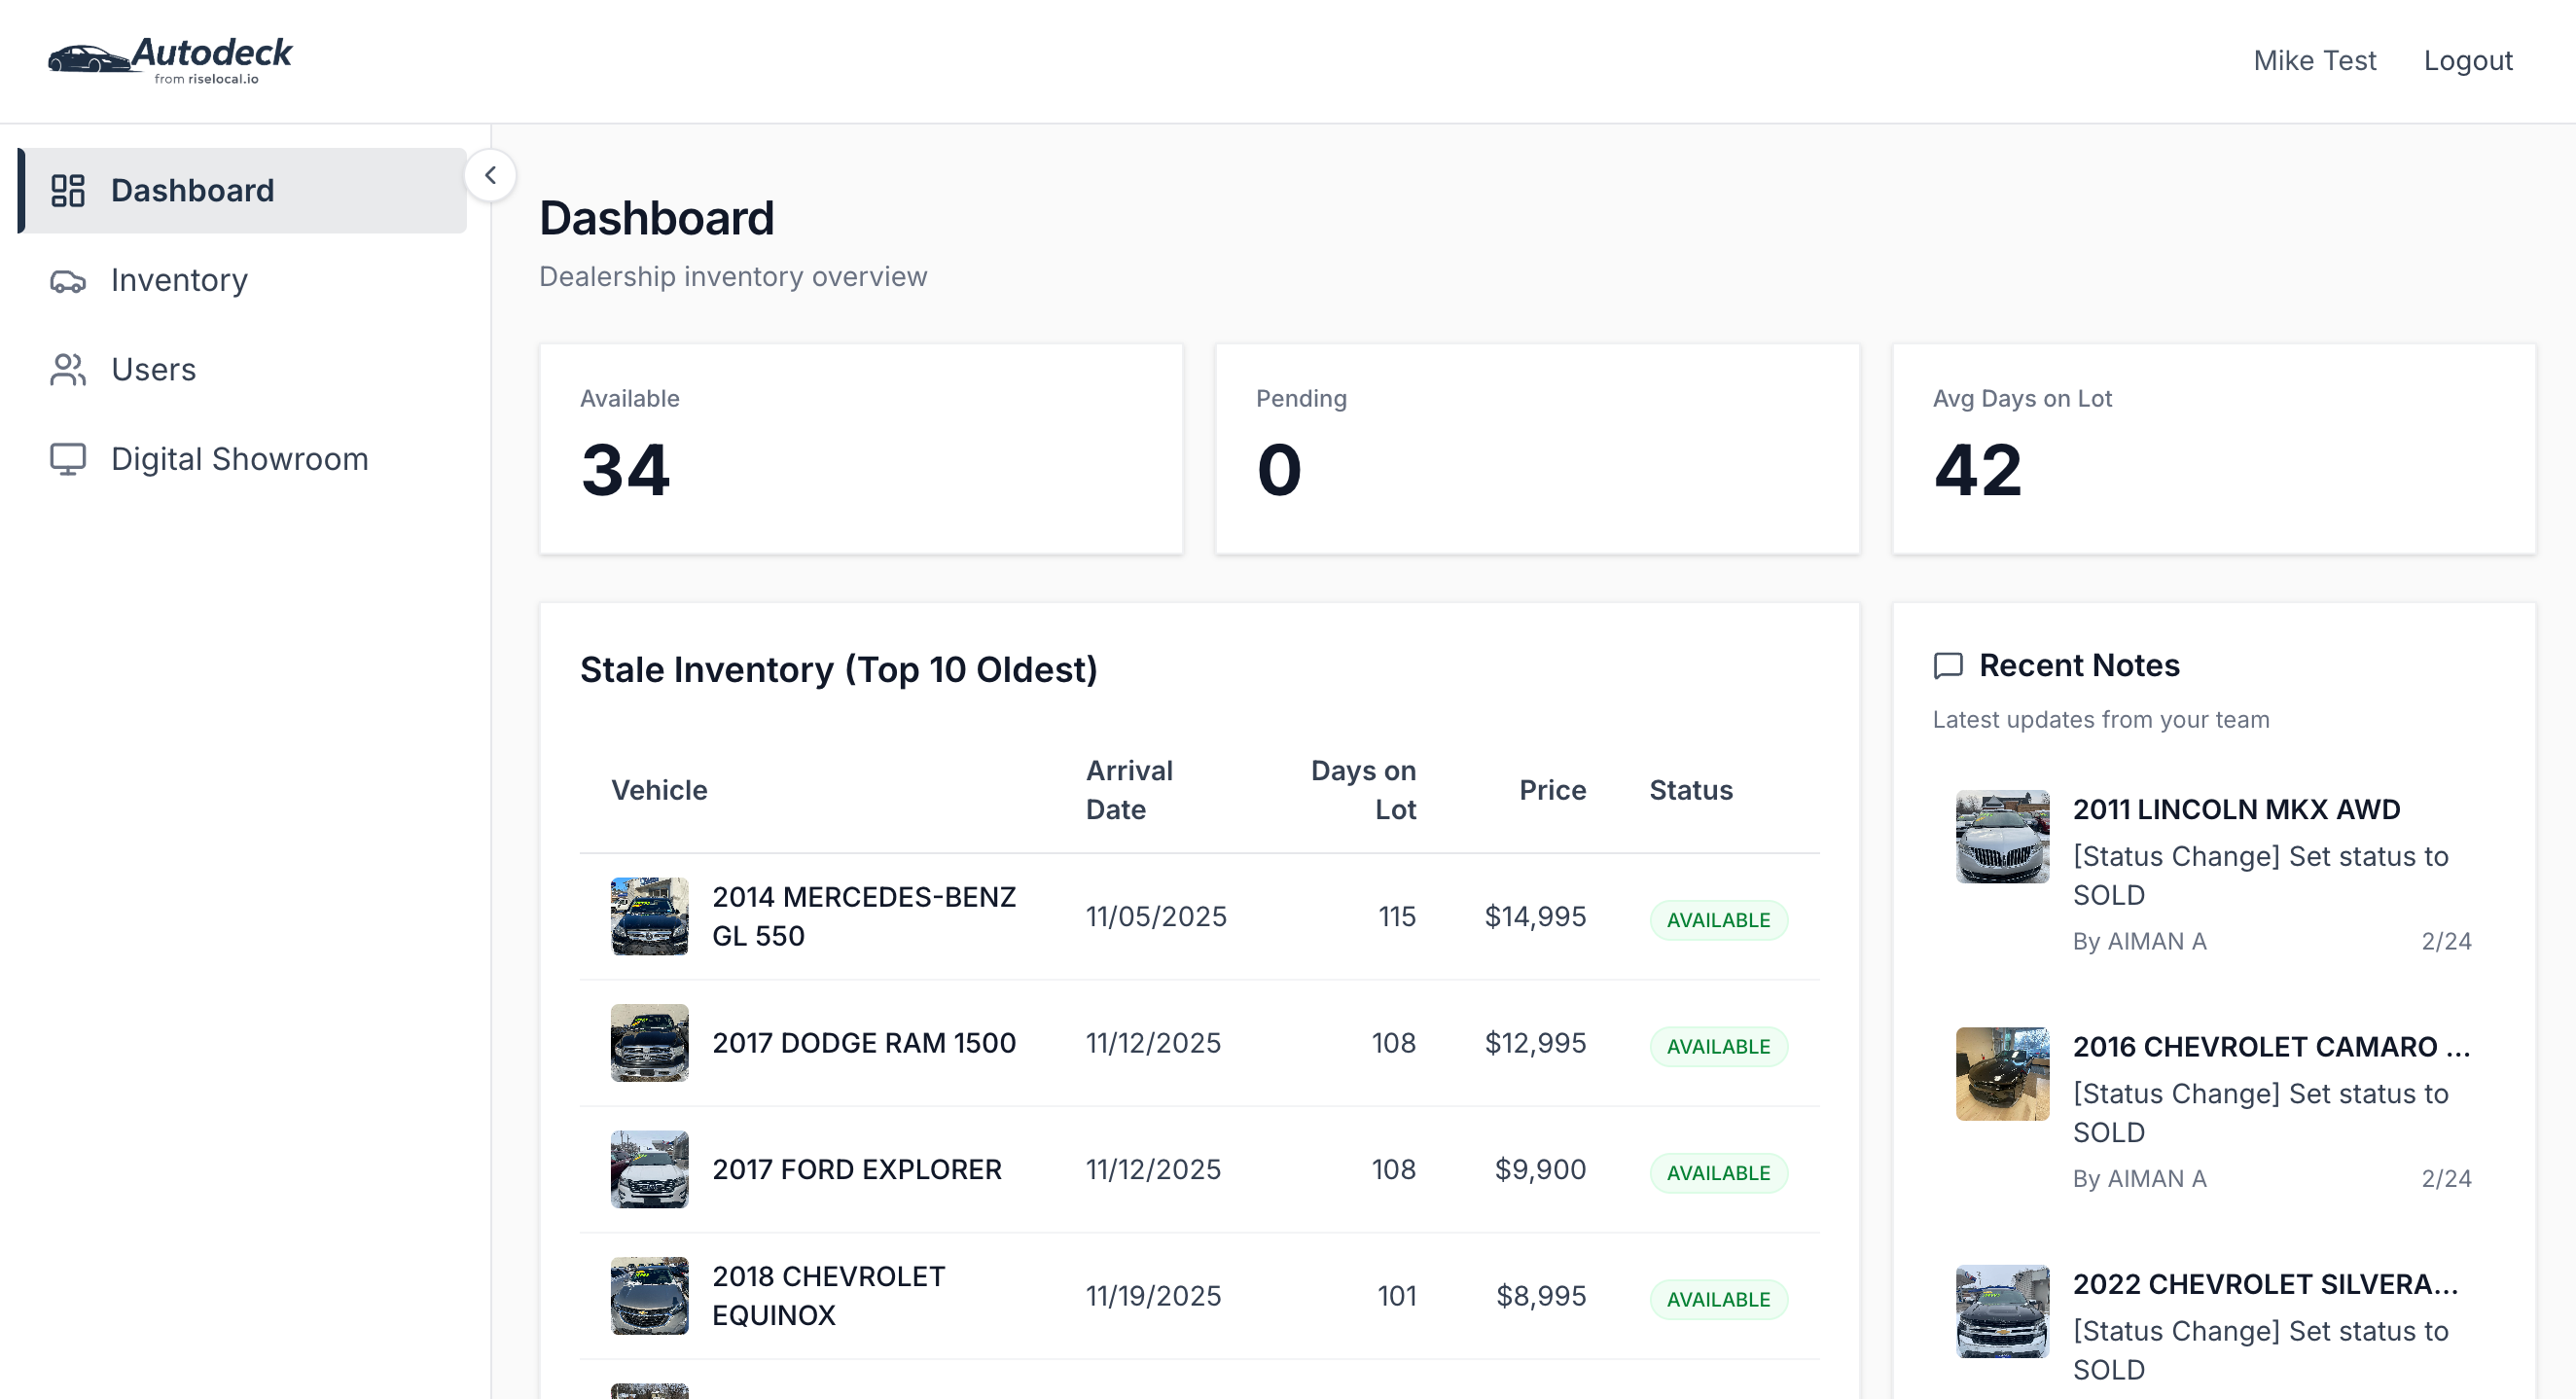This screenshot has height=1399, width=2576.
Task: Click the Logout button
Action: point(2468,60)
